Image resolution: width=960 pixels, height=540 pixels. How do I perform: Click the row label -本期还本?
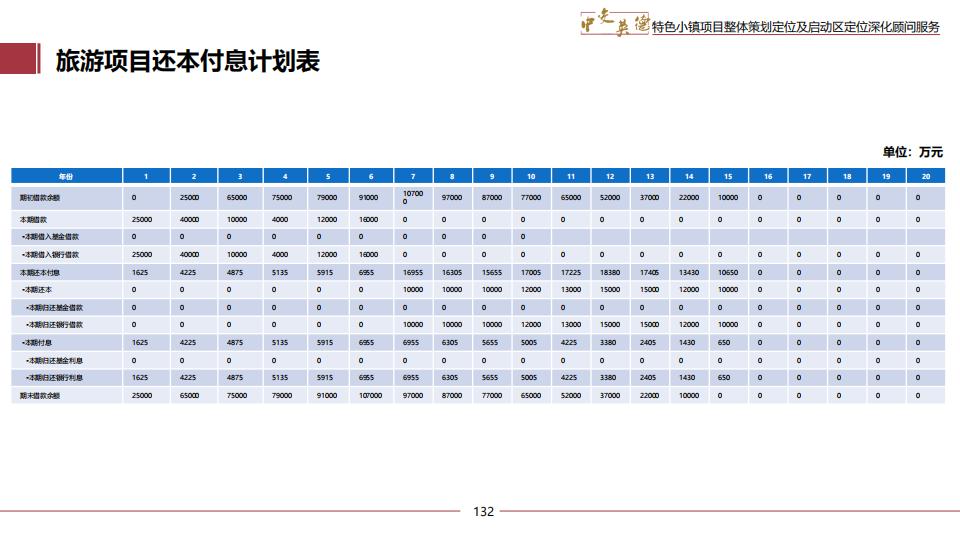pyautogui.click(x=37, y=290)
